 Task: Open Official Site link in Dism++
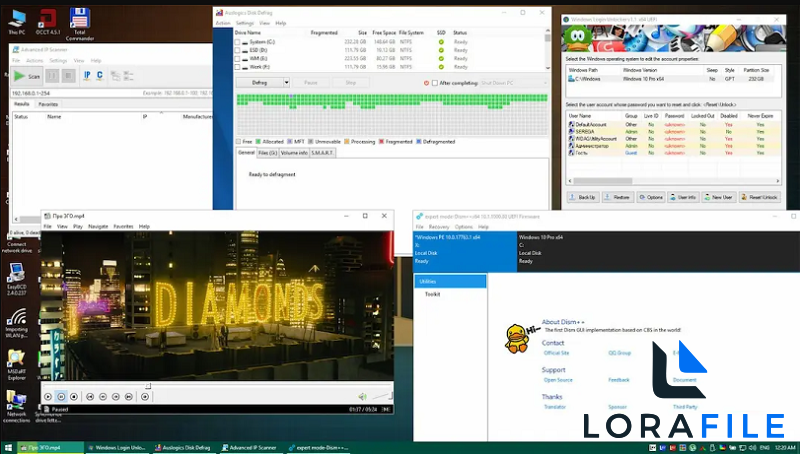pos(556,353)
